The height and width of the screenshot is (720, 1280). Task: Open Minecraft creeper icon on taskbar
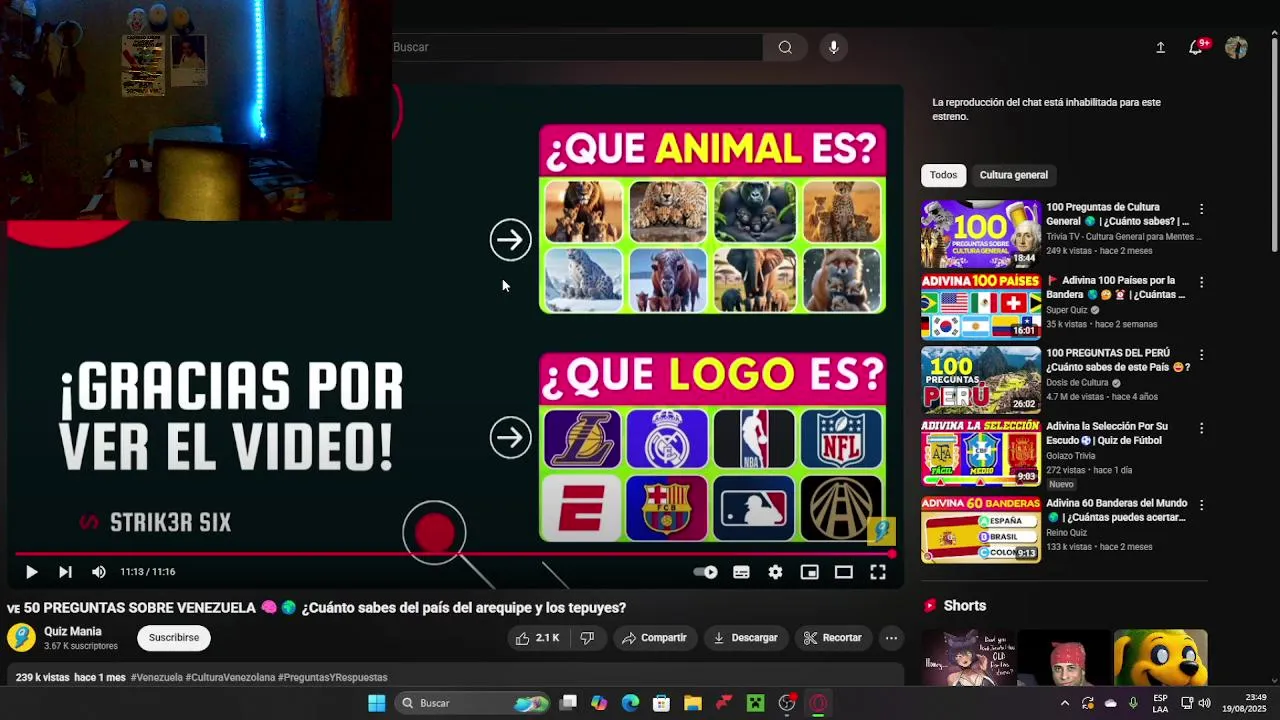point(755,703)
